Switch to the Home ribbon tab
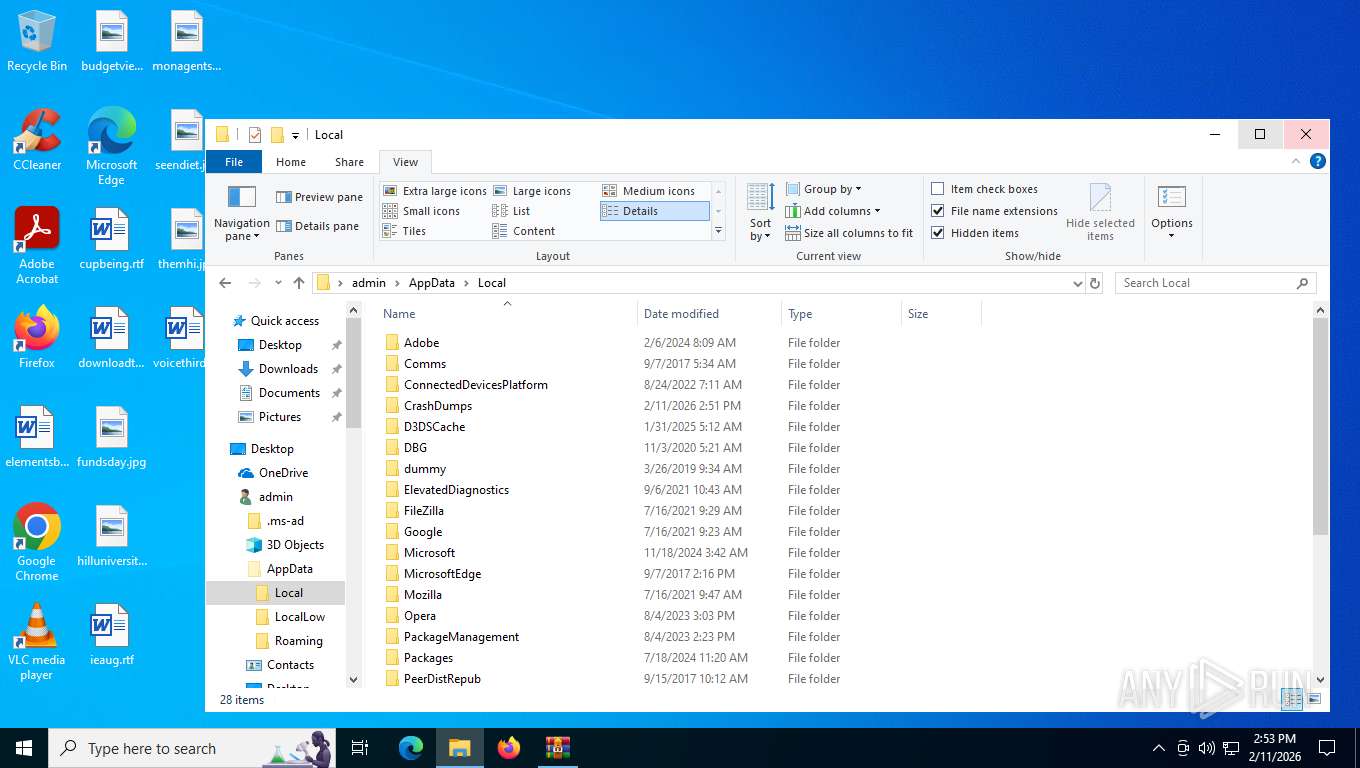The image size is (1360, 768). 291,162
